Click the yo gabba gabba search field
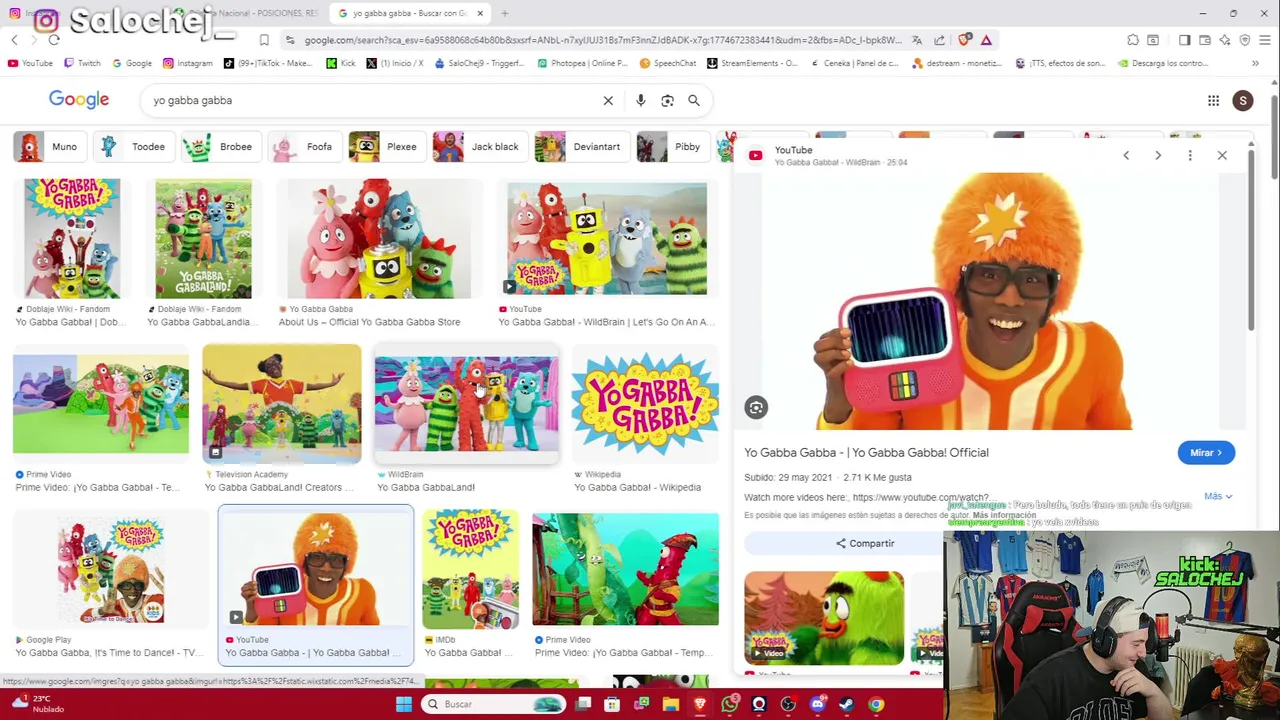 click(x=370, y=100)
